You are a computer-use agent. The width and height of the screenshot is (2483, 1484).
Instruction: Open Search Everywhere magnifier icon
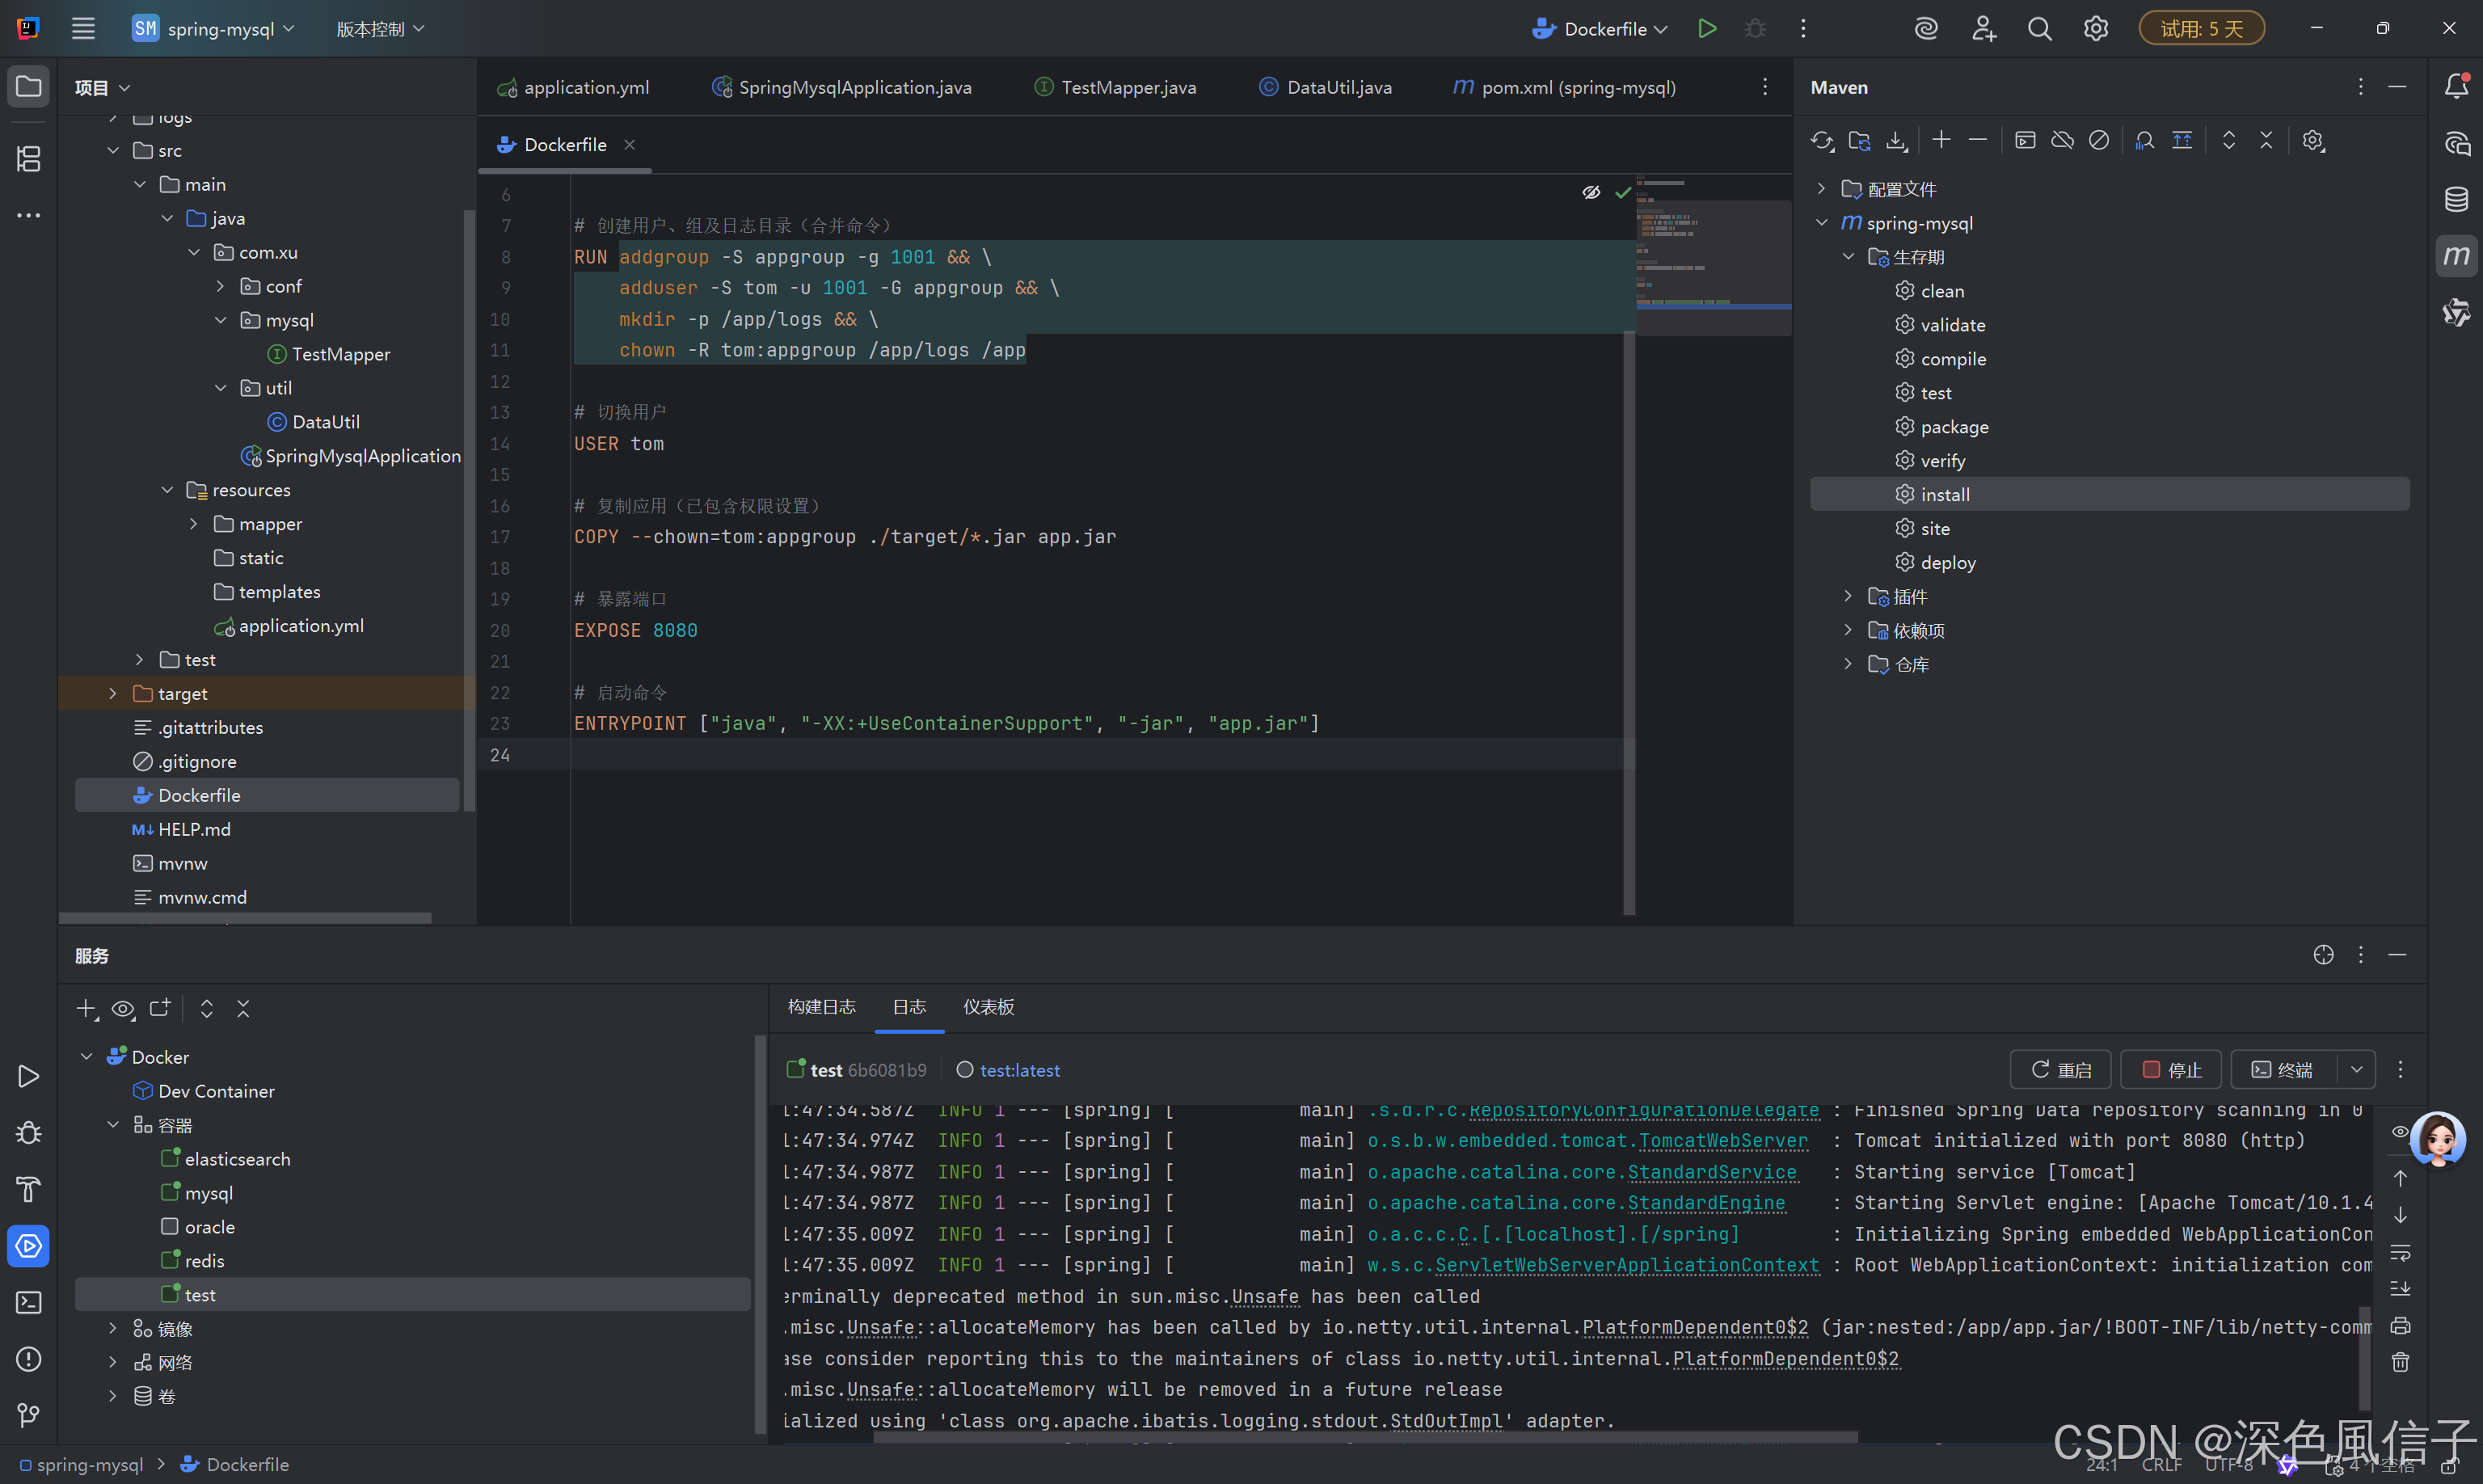coord(2039,29)
